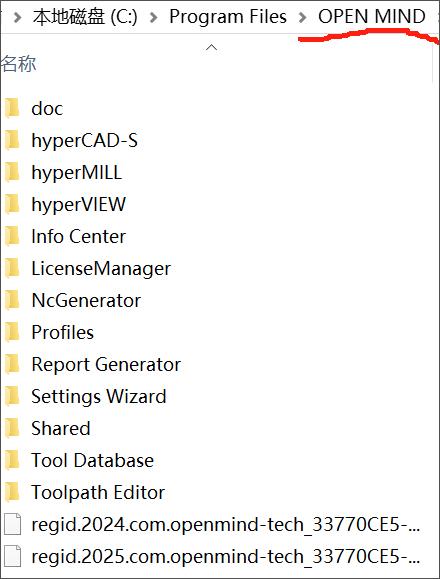
Task: Select the hyperMILL folder icon
Action: pyautogui.click(x=12, y=172)
